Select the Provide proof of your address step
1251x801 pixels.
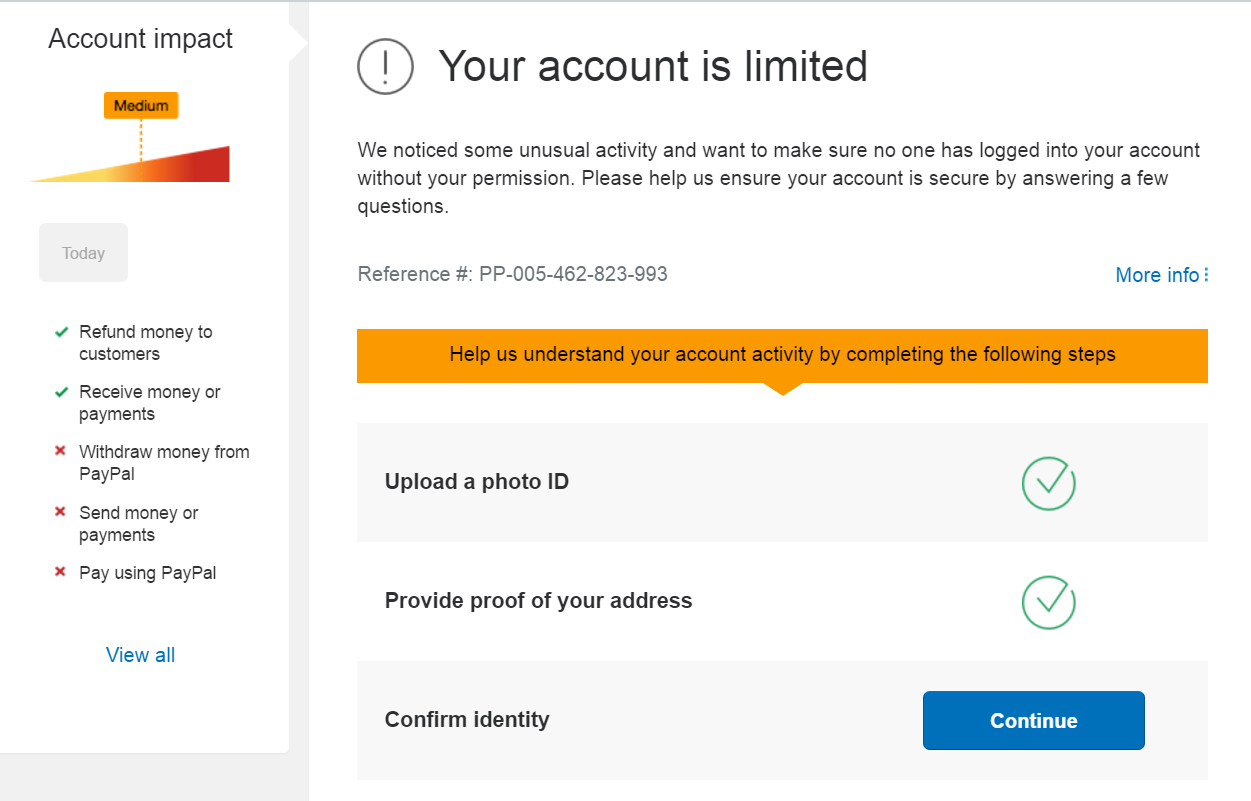(538, 601)
